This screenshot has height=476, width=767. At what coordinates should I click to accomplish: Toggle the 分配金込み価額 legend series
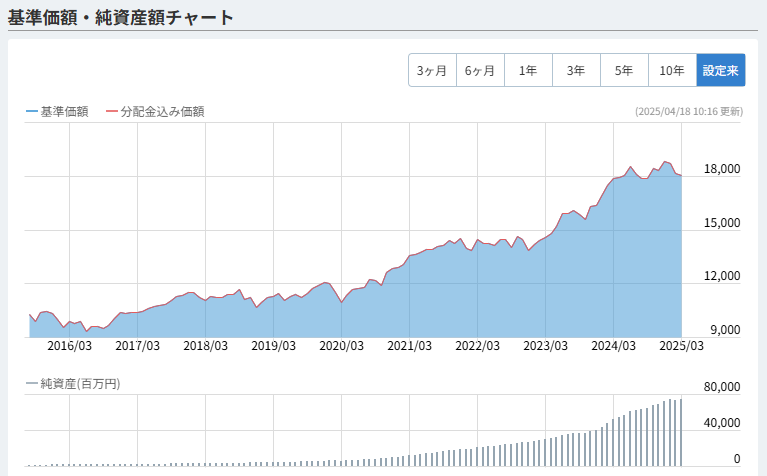[x=155, y=112]
